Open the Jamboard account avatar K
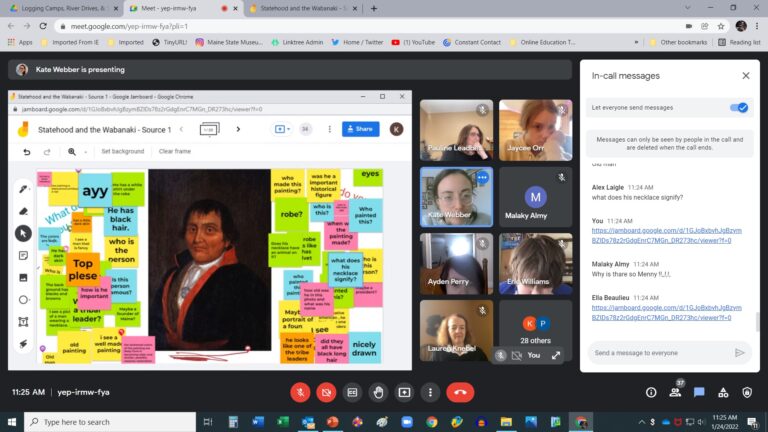Viewport: 768px width, 432px height. 396,129
